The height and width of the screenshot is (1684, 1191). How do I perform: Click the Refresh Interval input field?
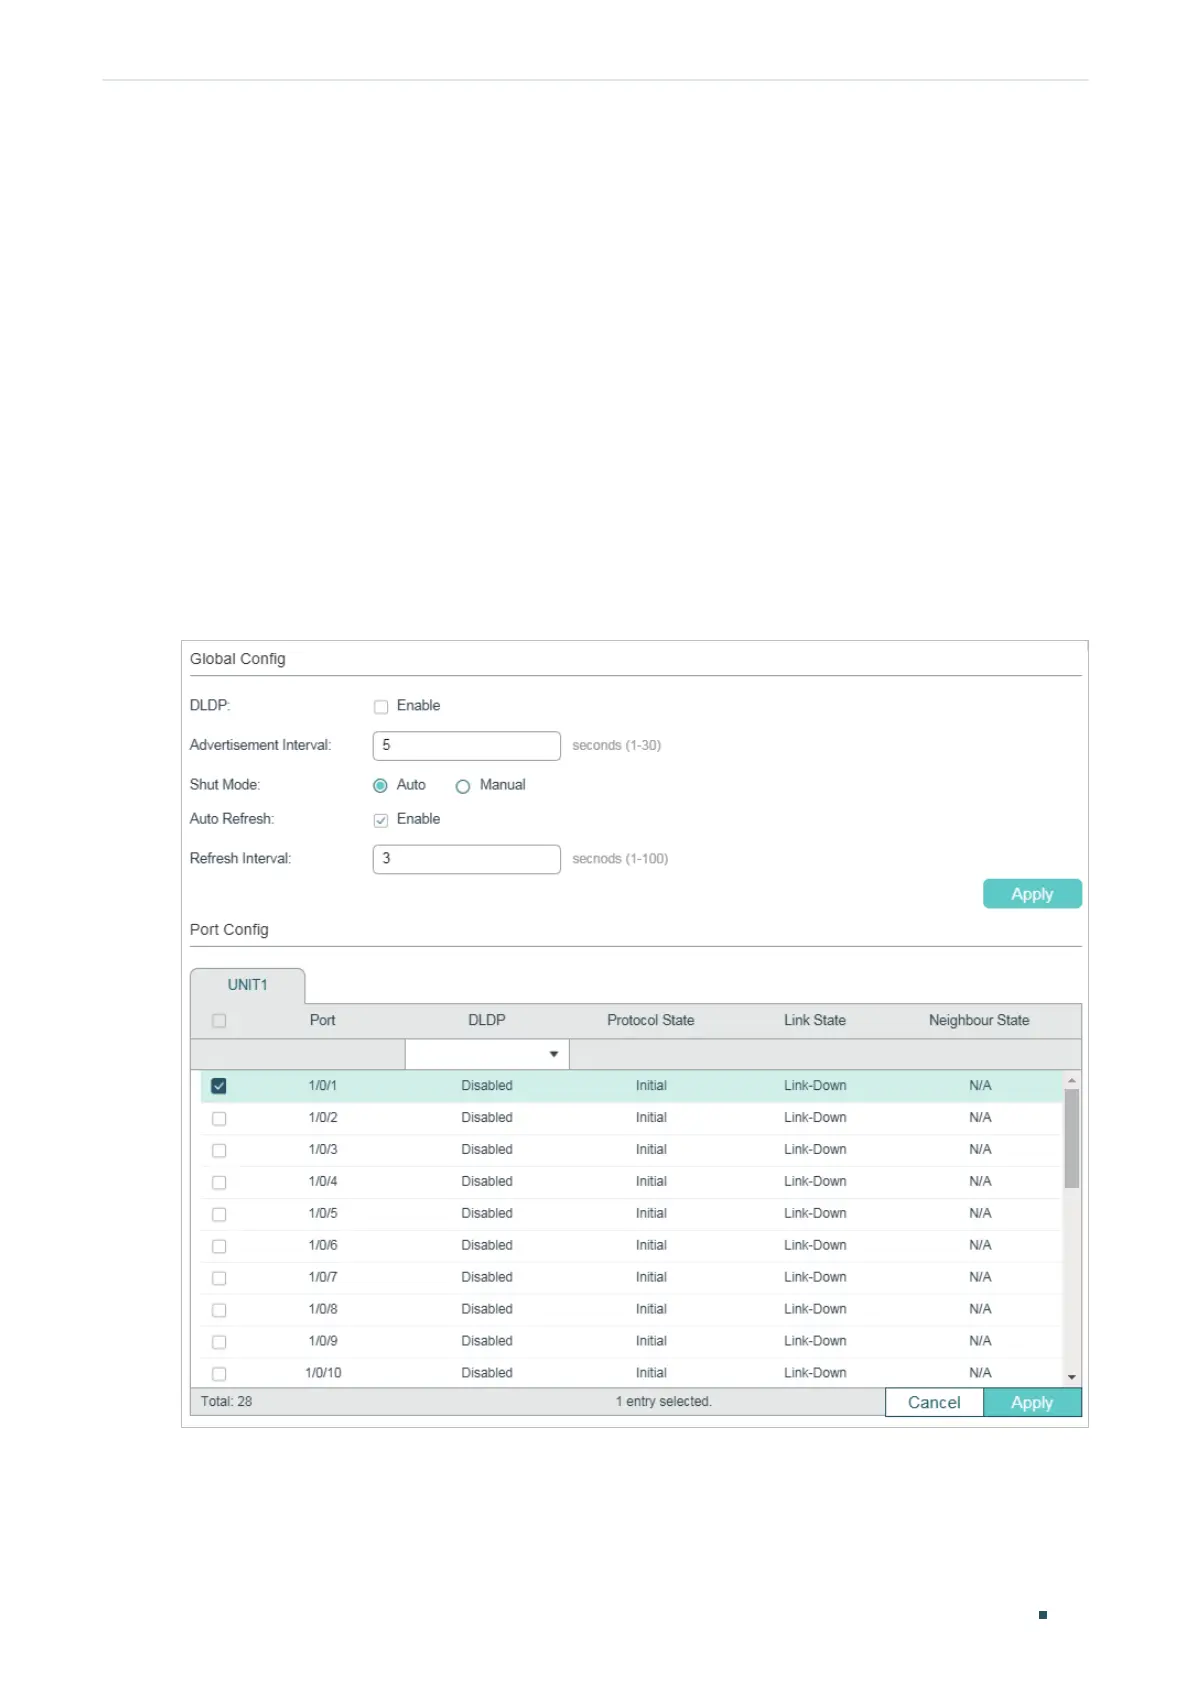point(466,859)
